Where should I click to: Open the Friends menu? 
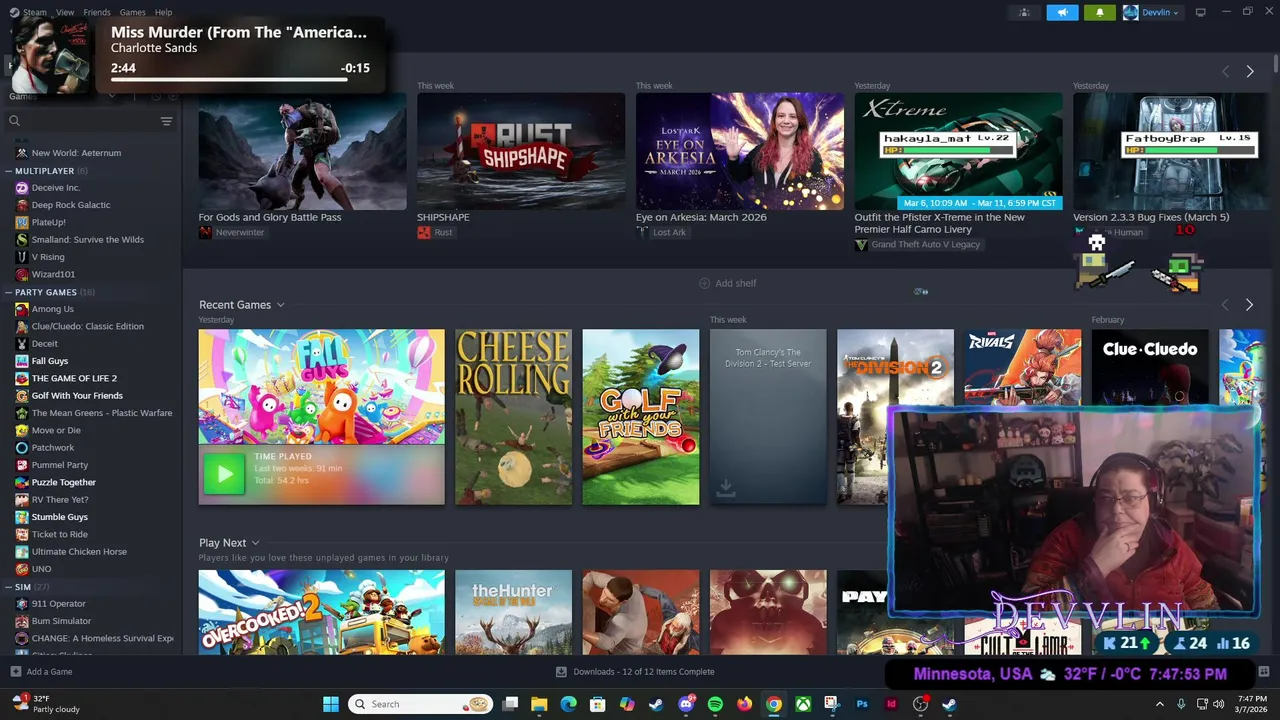(x=97, y=12)
